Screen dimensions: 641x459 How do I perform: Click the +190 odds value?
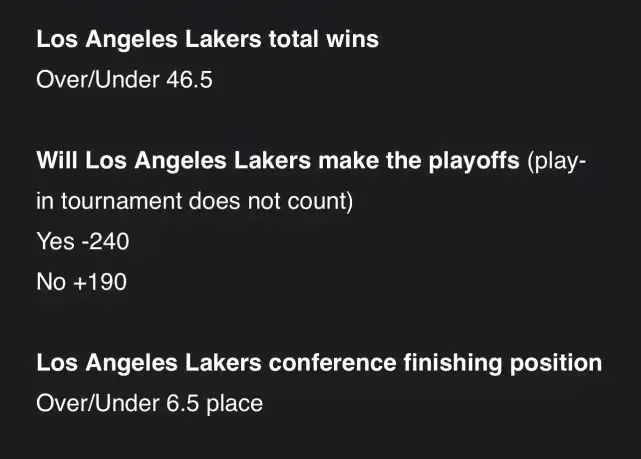100,282
